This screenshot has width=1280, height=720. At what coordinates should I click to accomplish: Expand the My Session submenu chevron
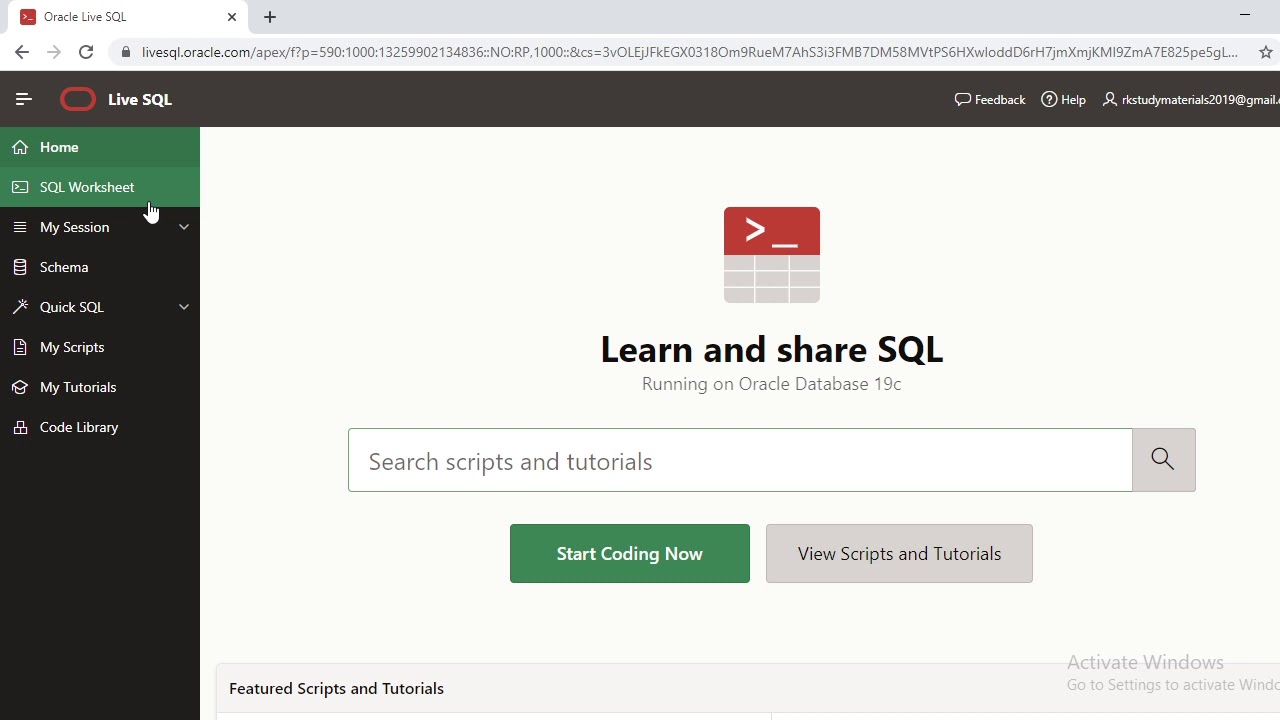(184, 227)
